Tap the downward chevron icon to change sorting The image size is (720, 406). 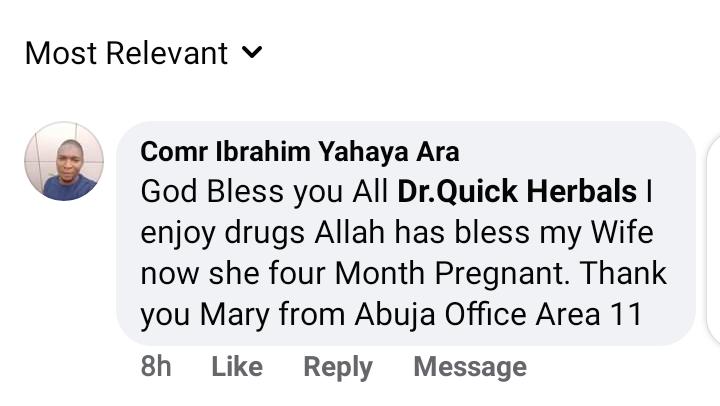[252, 52]
